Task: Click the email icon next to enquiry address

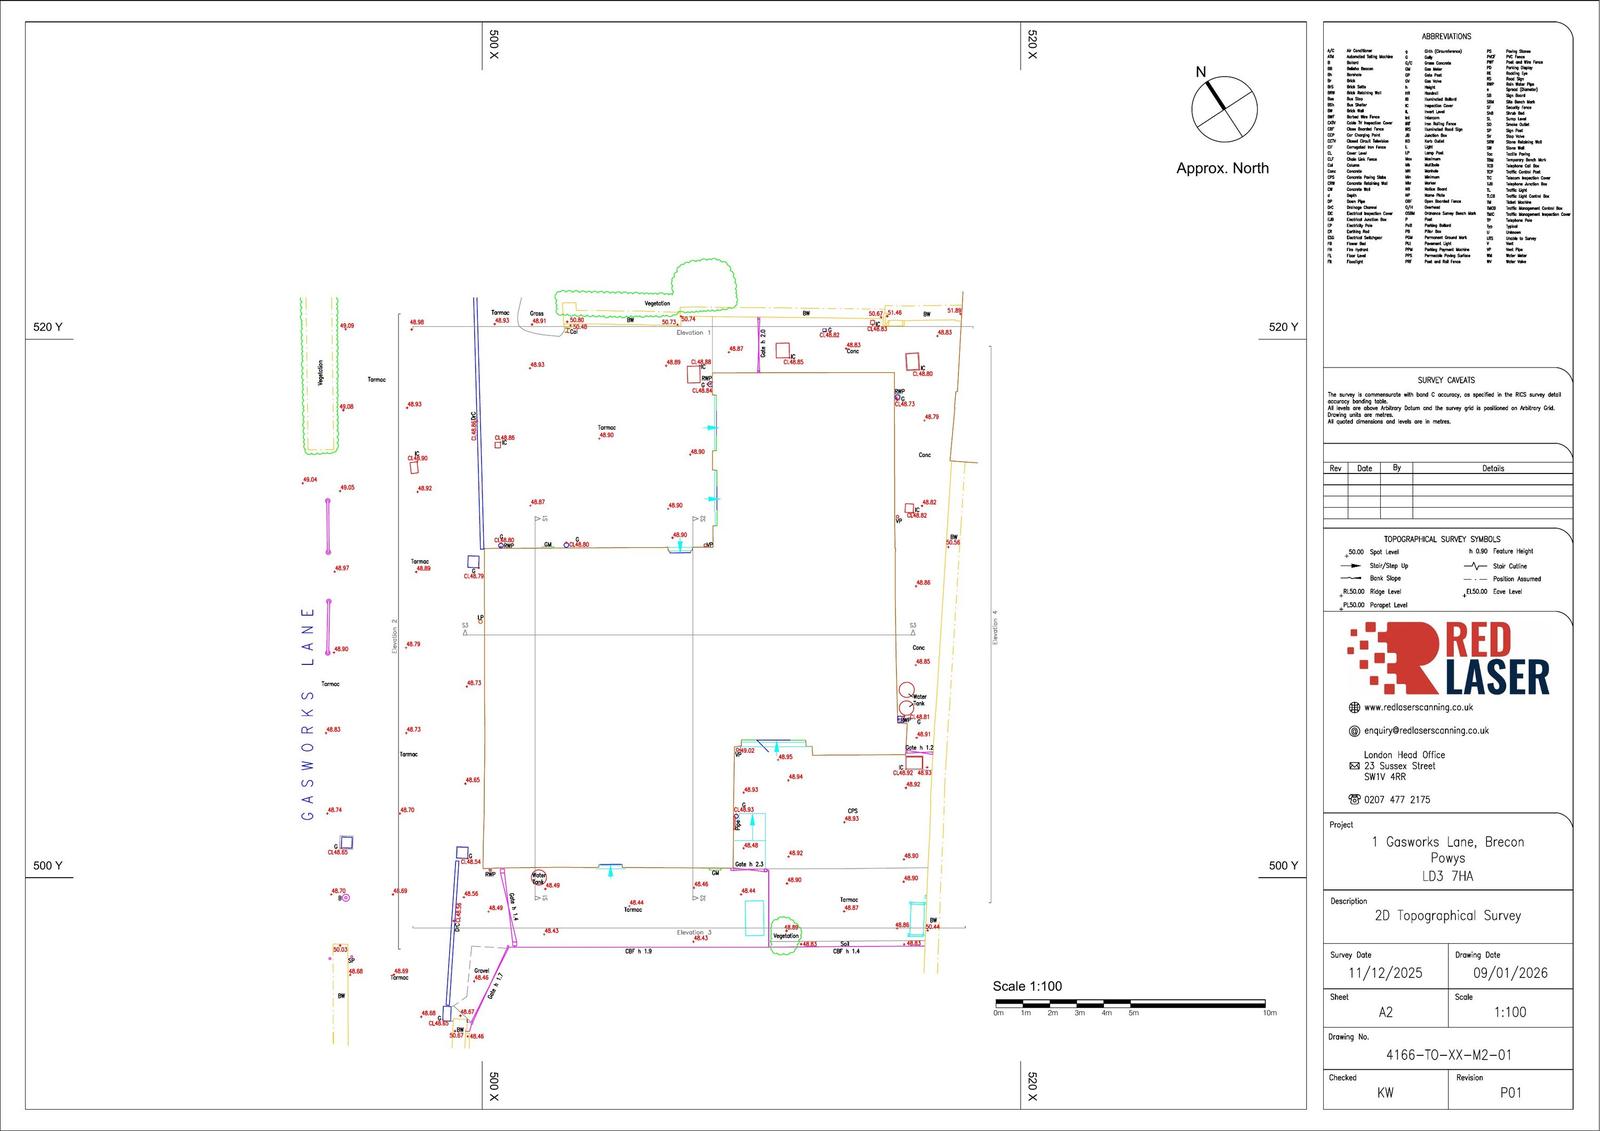Action: [1354, 730]
